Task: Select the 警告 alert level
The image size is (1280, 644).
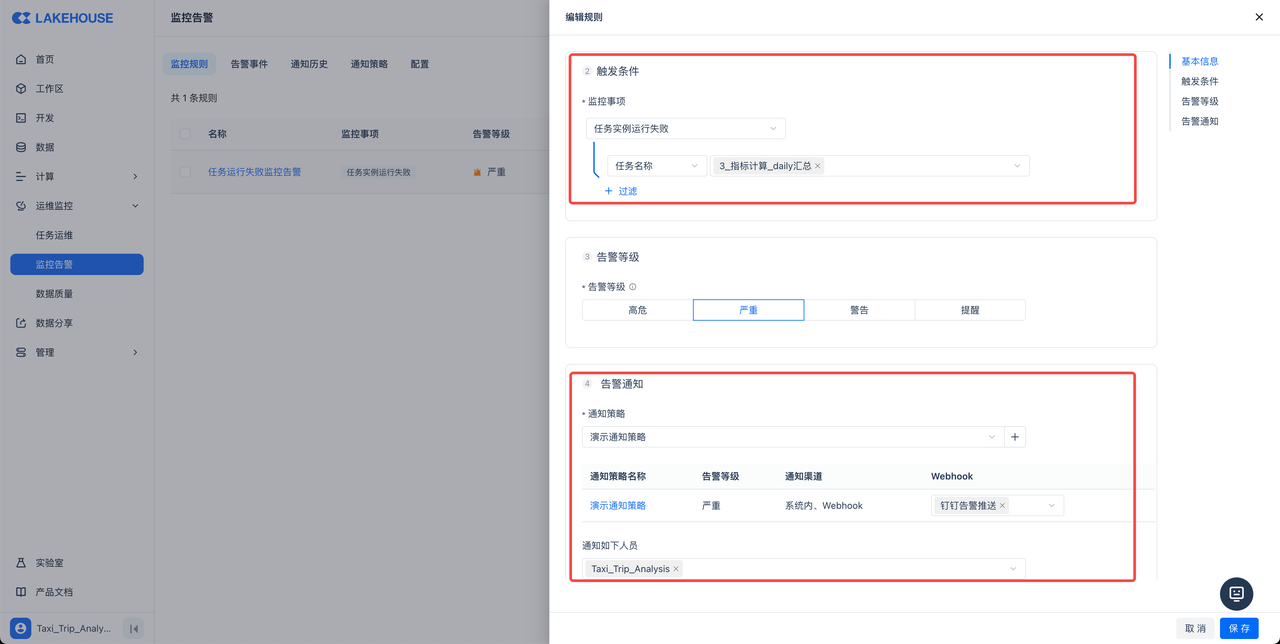Action: [x=859, y=310]
